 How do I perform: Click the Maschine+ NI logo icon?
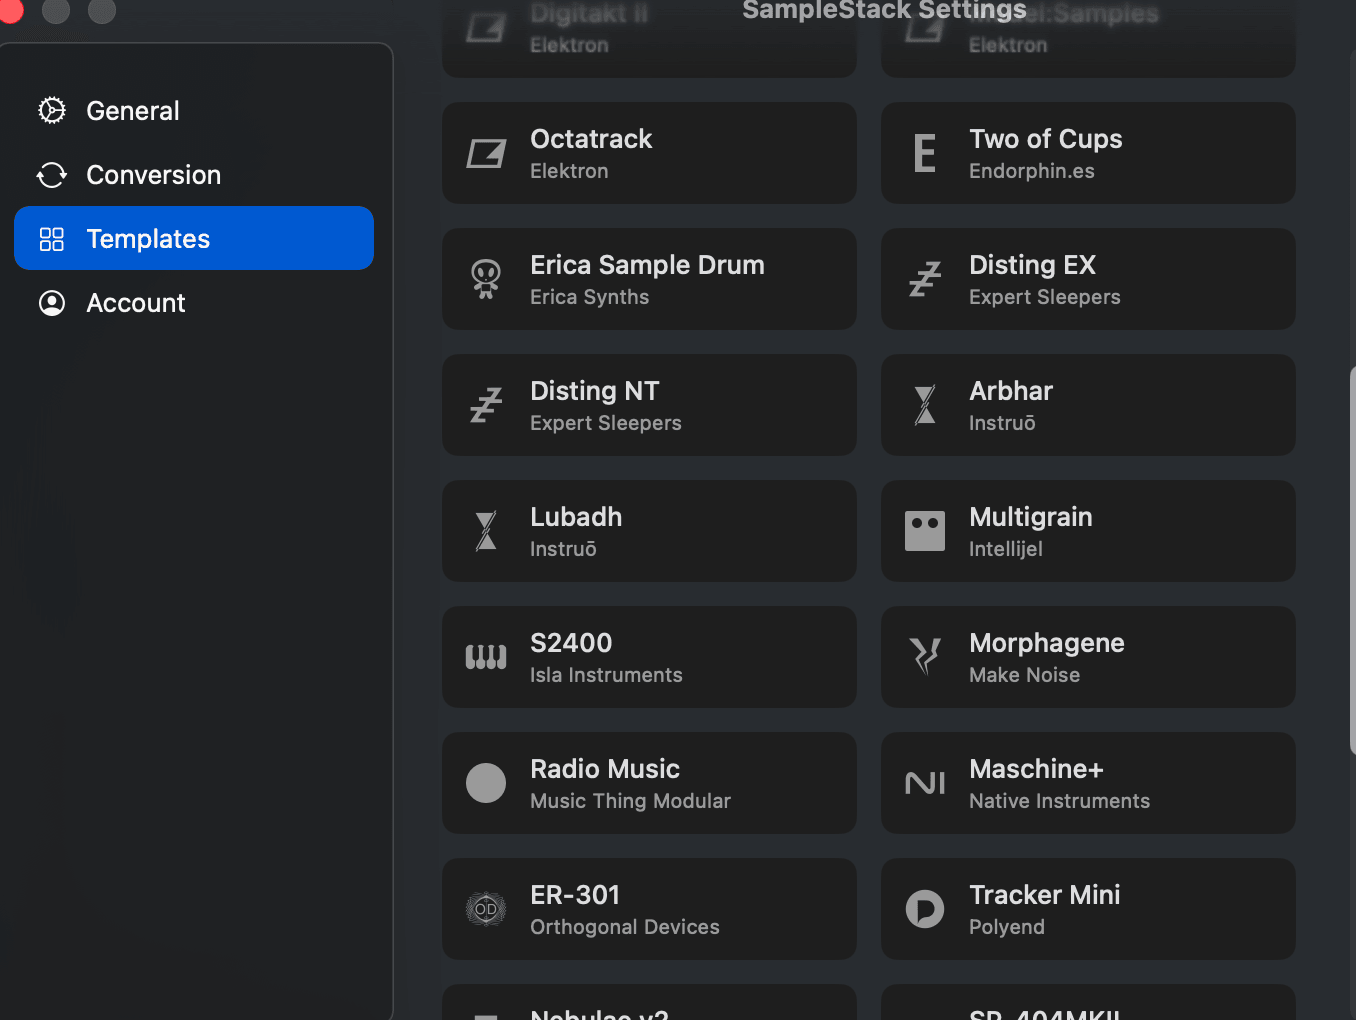[925, 783]
